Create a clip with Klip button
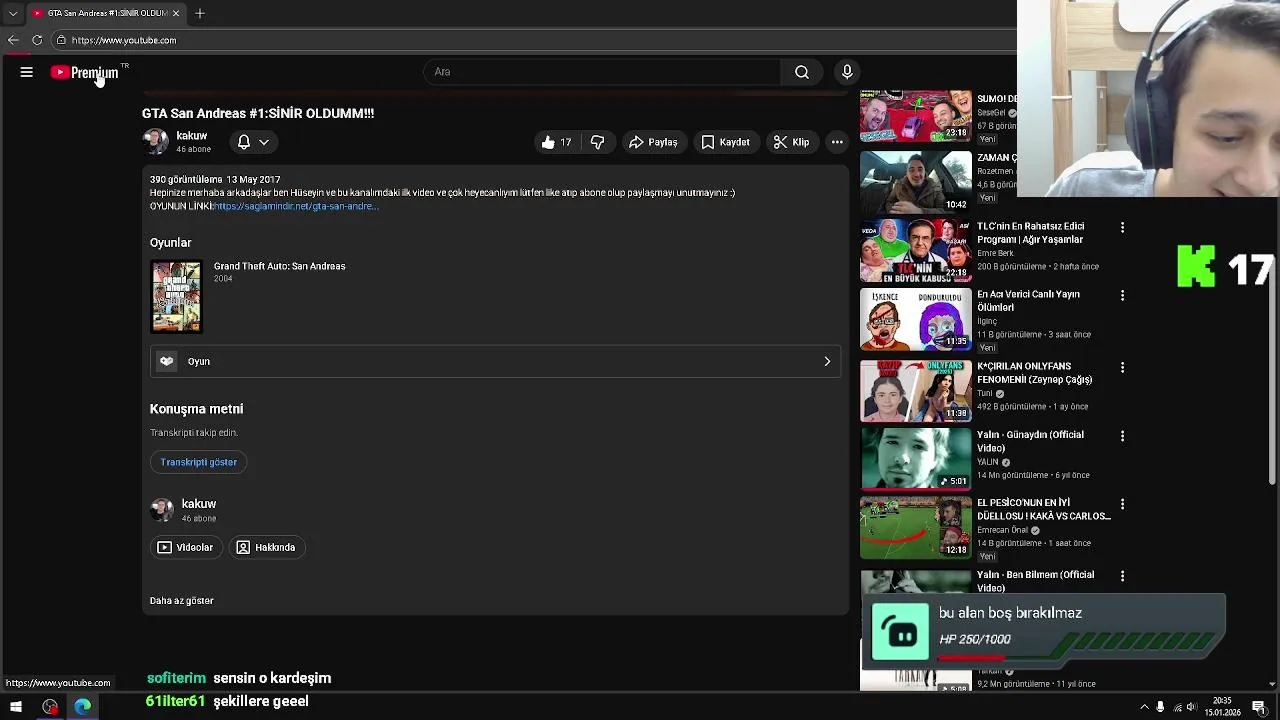The width and height of the screenshot is (1280, 720). 791,142
